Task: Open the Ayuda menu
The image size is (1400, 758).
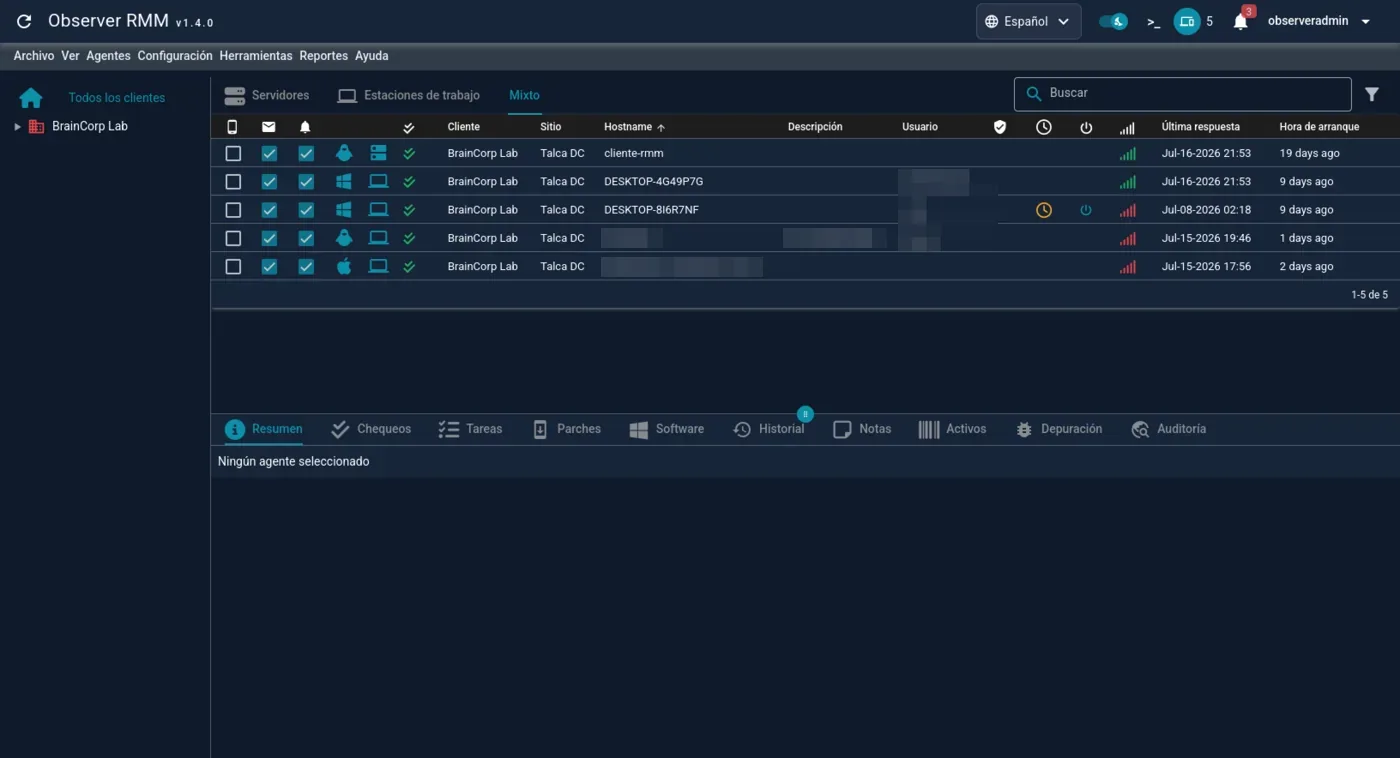Action: tap(372, 56)
